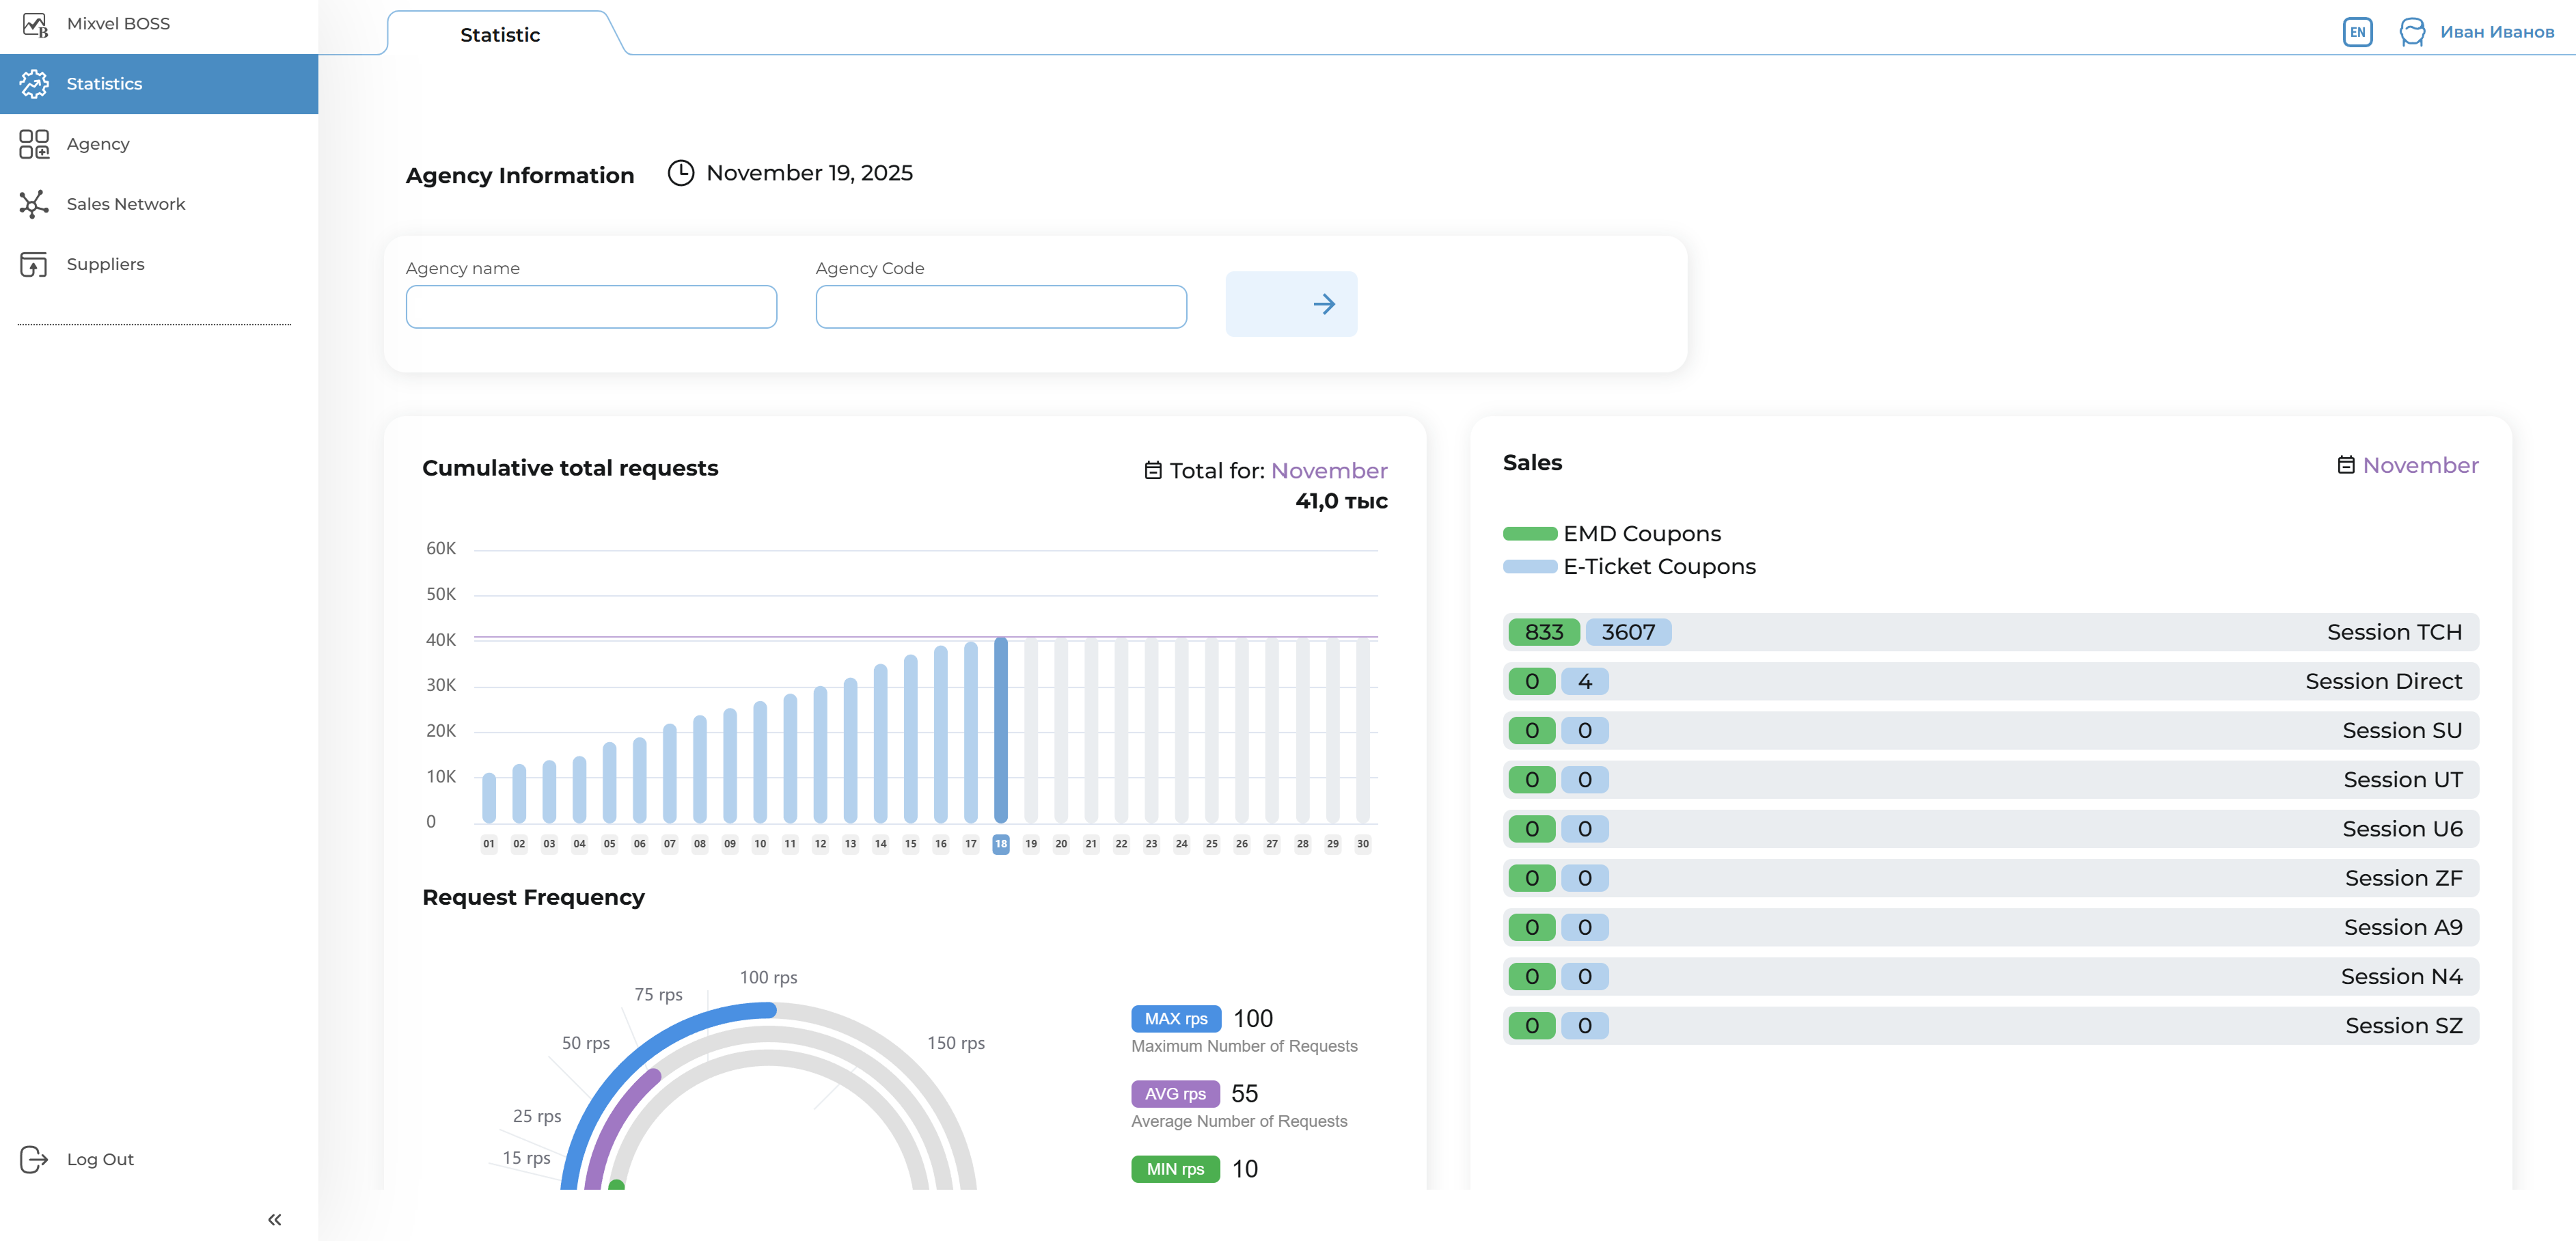Click the Suppliers upload box icon

tap(34, 264)
